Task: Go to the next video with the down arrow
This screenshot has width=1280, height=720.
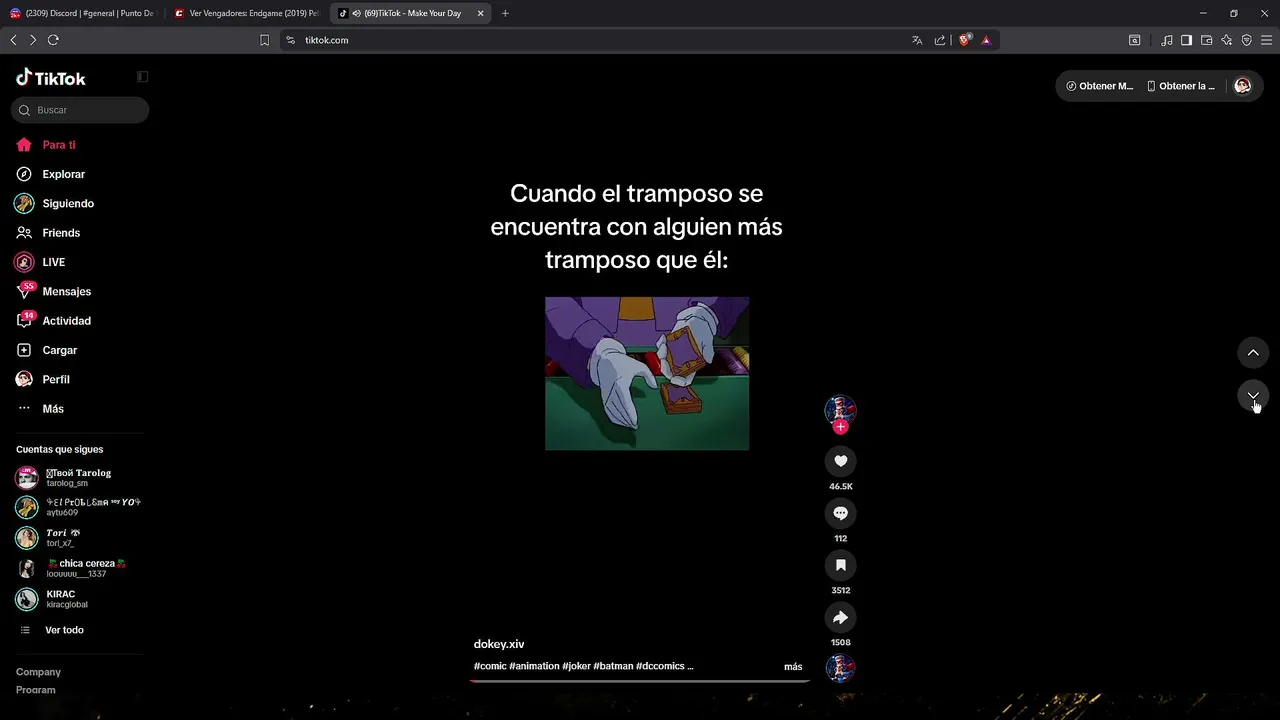Action: (x=1253, y=396)
